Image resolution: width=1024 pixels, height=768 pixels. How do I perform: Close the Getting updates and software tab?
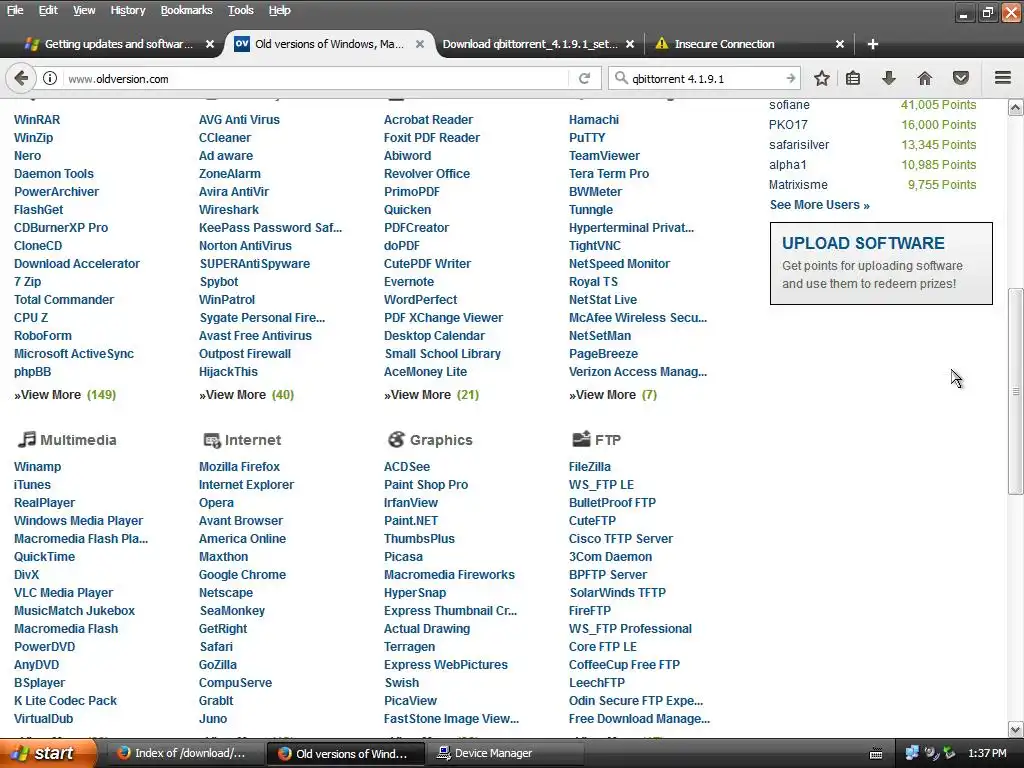[210, 44]
